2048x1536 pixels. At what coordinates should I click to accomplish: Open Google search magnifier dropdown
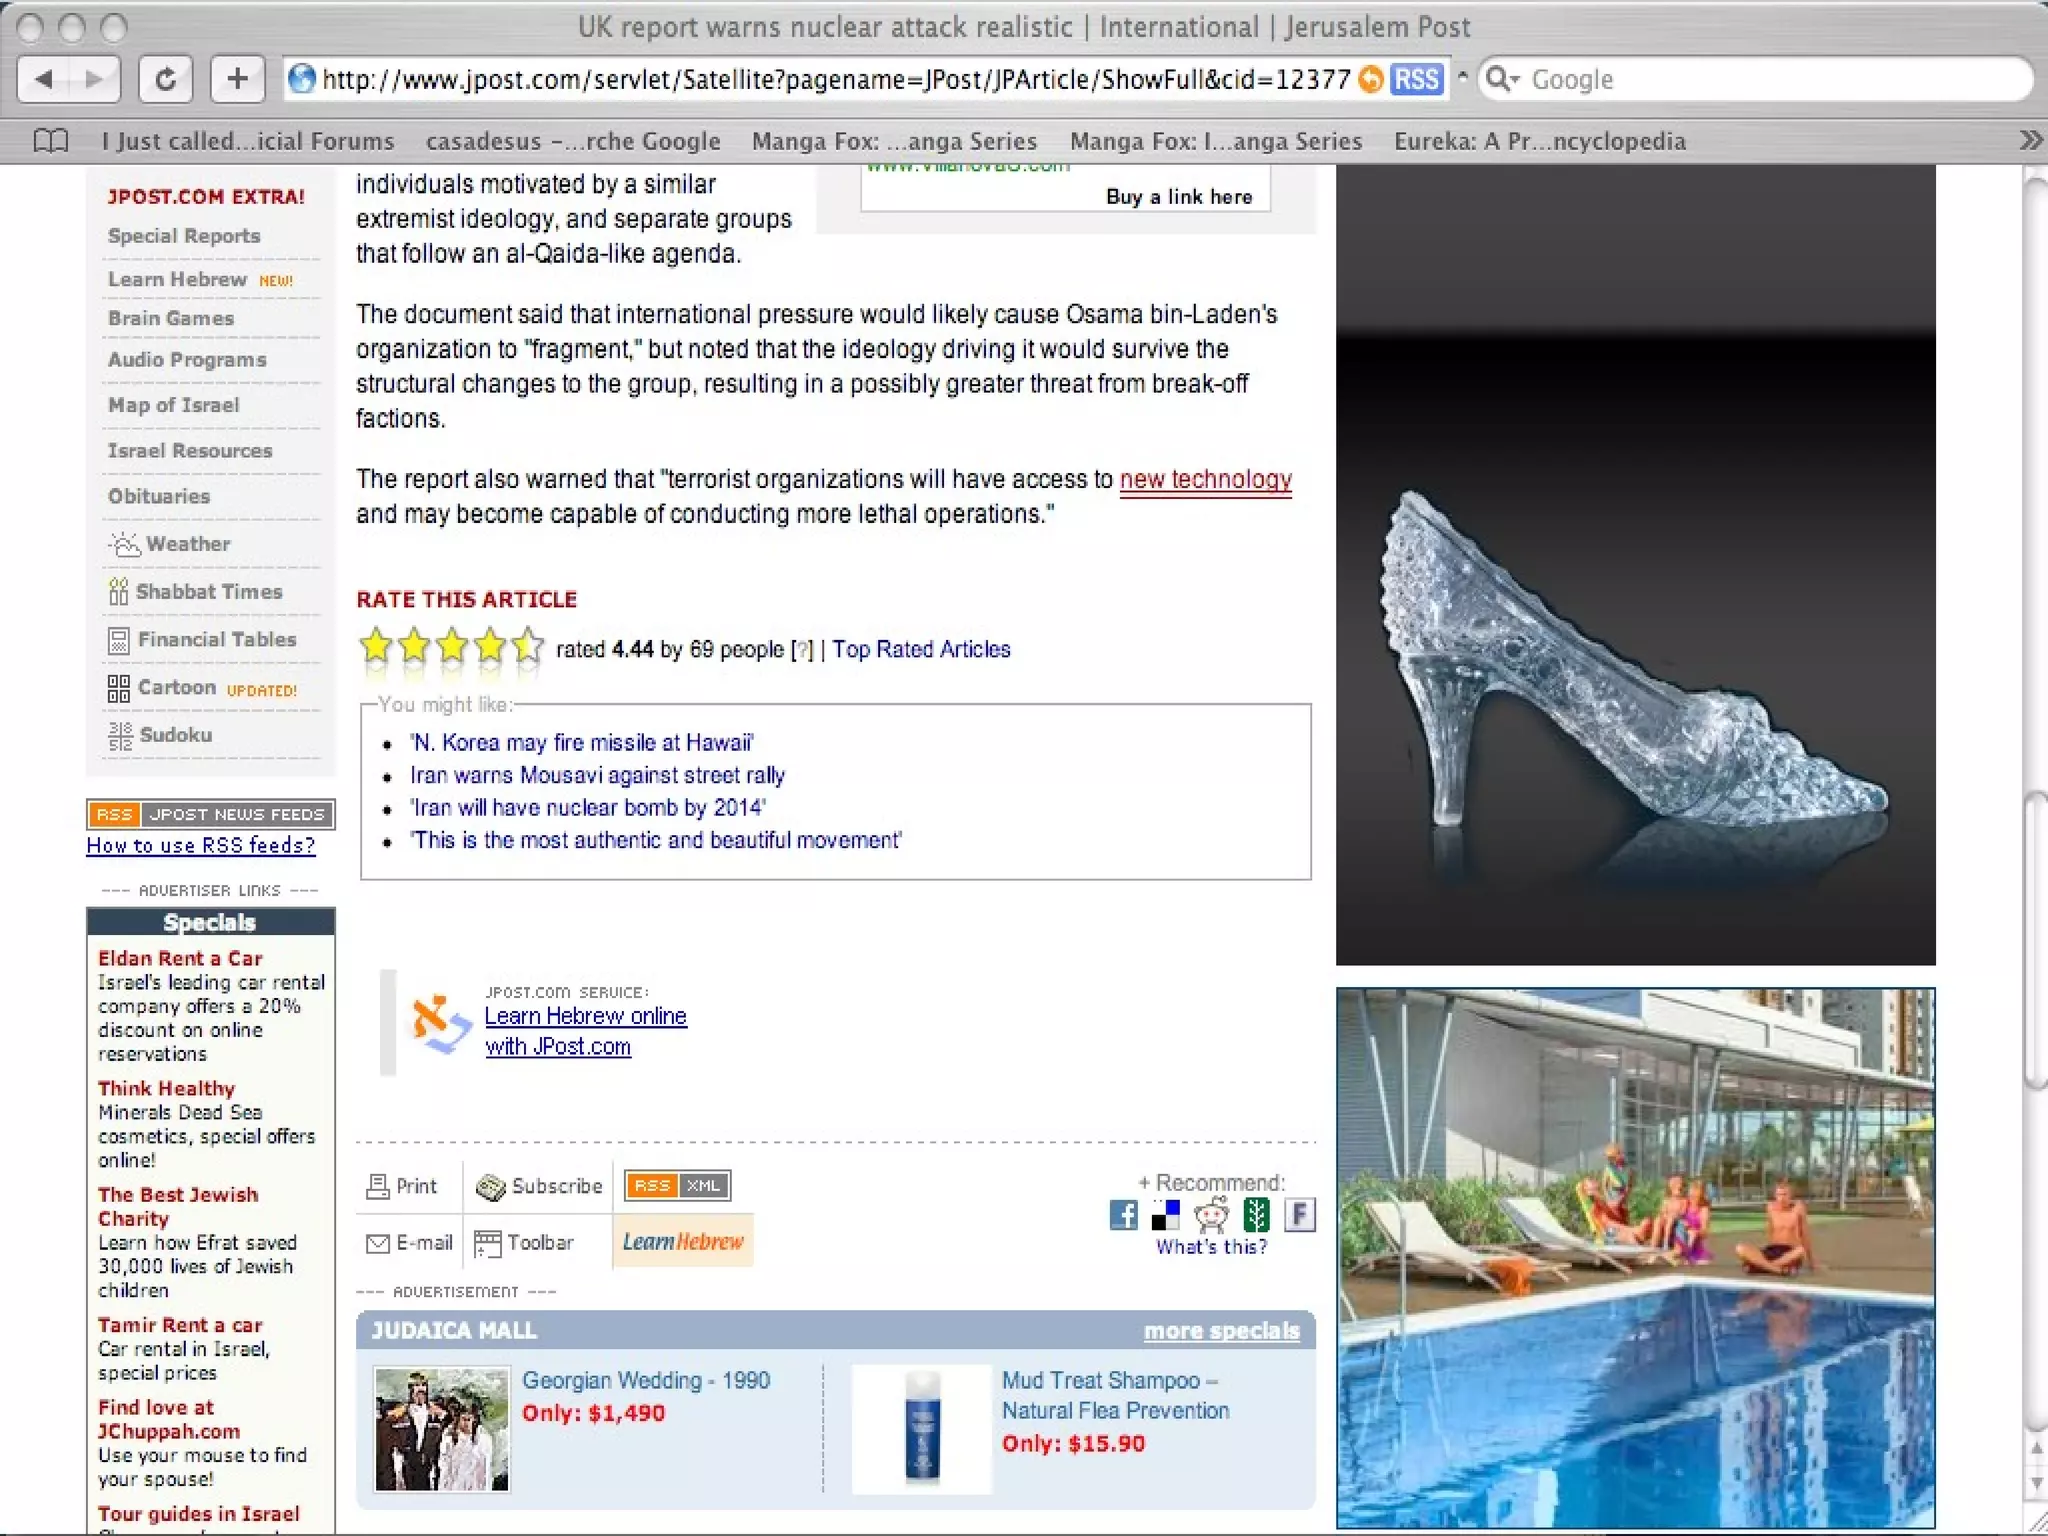point(1502,79)
